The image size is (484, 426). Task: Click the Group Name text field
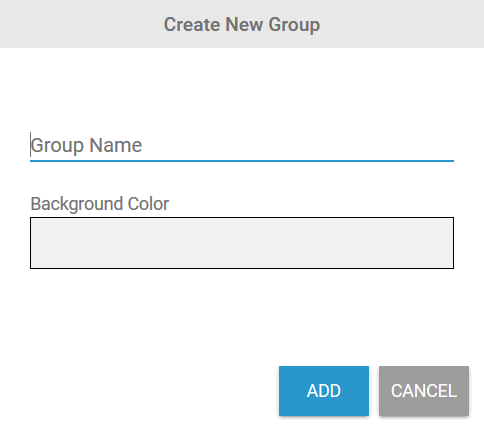click(242, 146)
